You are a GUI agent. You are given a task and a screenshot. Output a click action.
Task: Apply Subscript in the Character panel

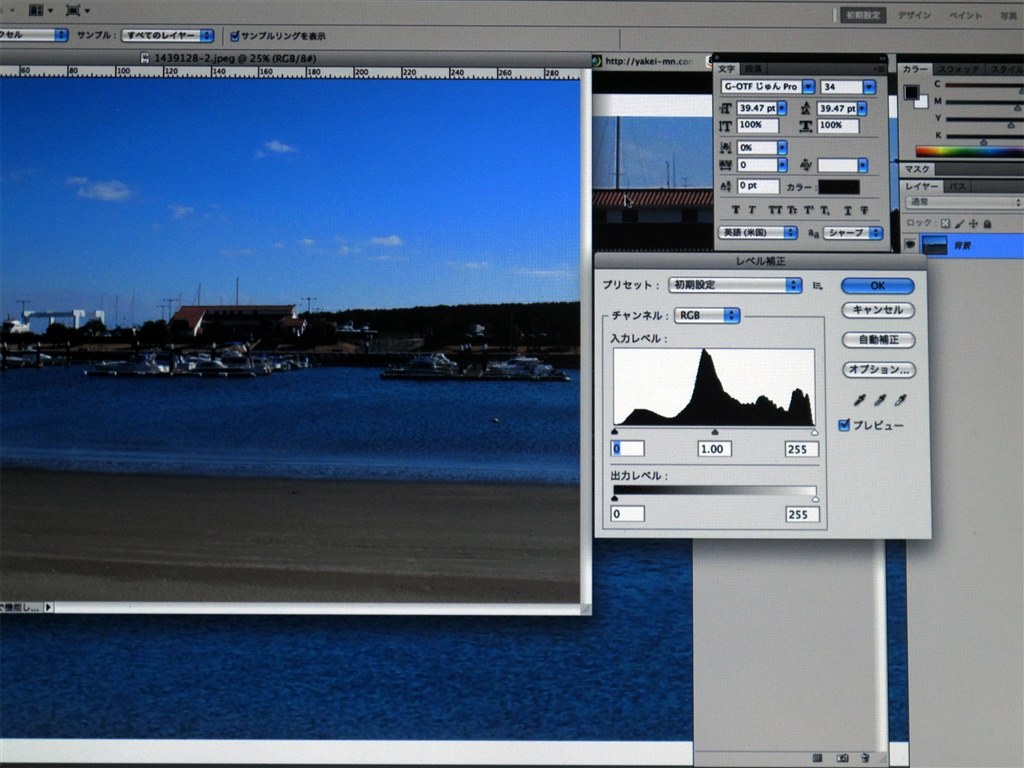[825, 210]
